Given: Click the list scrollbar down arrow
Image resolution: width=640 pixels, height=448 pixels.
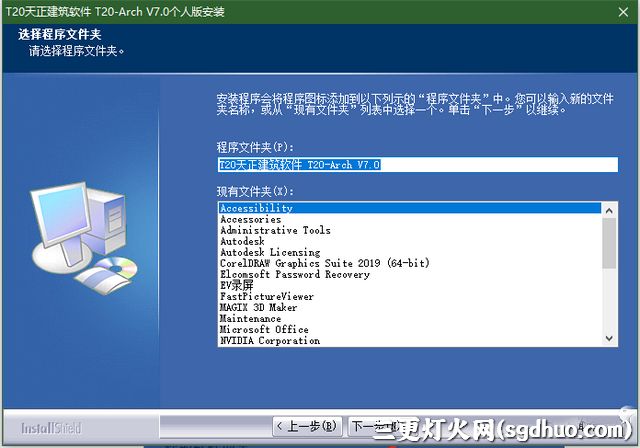Looking at the screenshot, I should click(x=609, y=338).
